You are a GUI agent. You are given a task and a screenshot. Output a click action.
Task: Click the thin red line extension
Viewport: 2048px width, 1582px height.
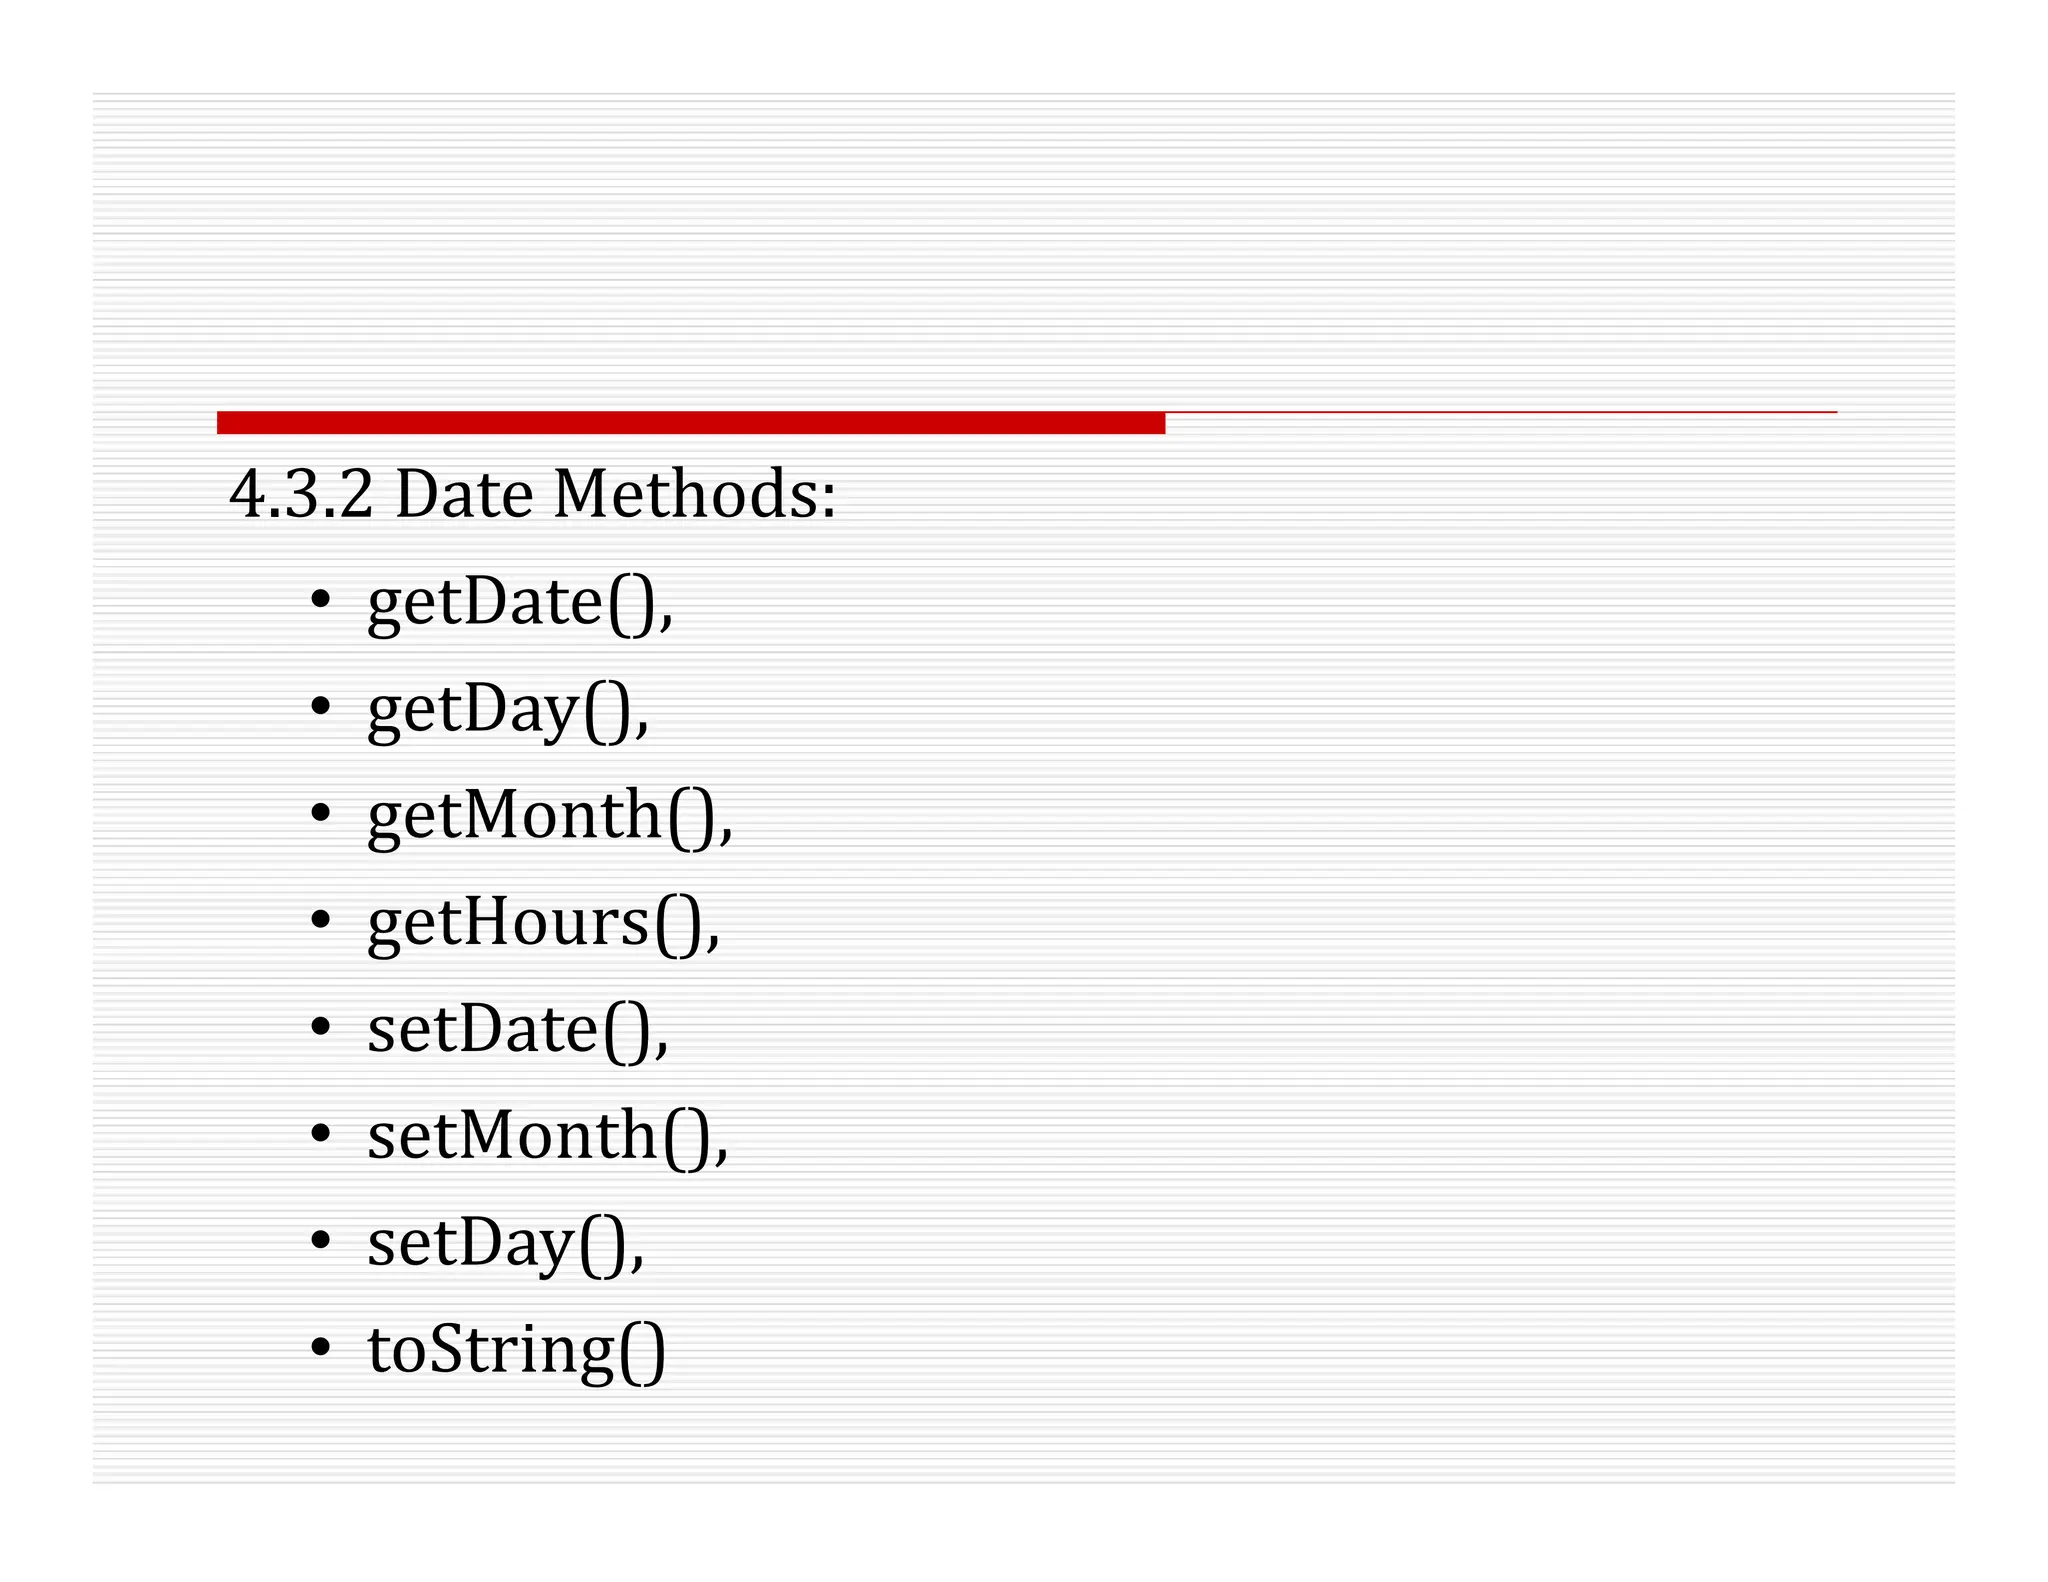point(1500,412)
